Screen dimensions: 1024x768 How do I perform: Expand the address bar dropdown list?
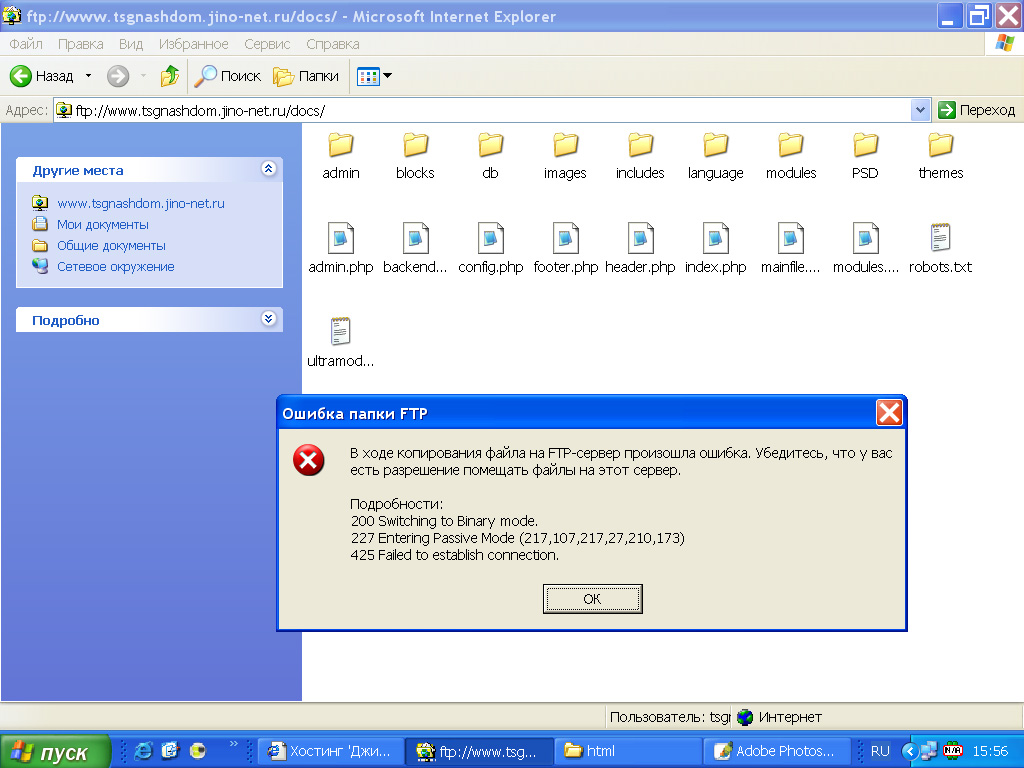click(920, 110)
